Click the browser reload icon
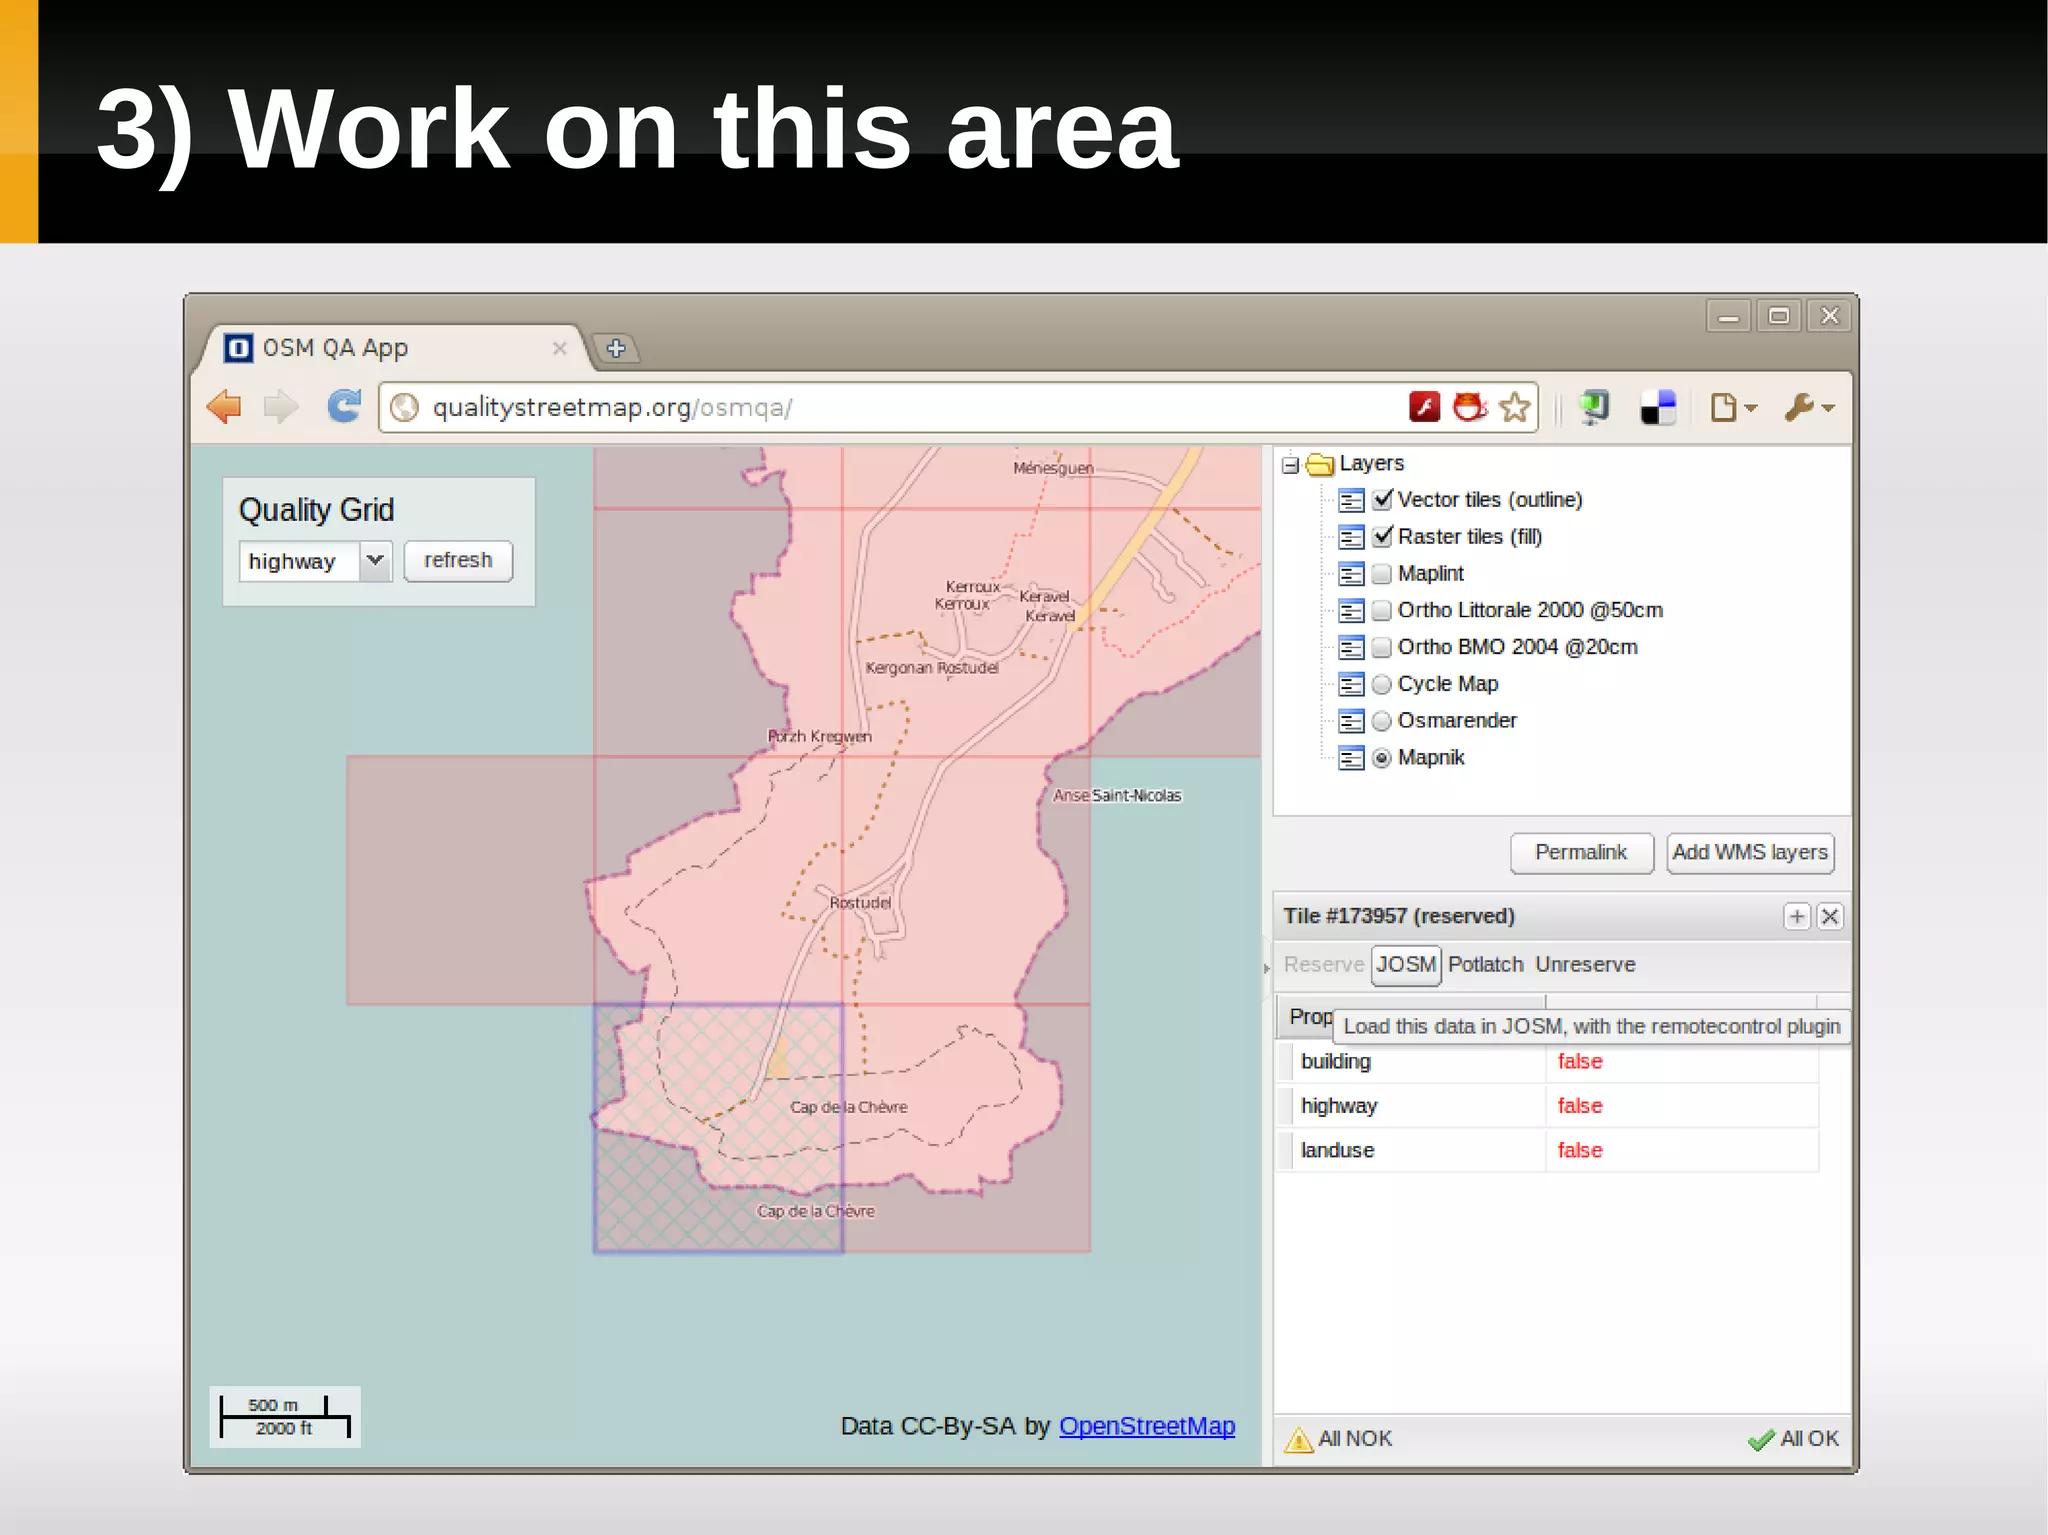Image resolution: width=2048 pixels, height=1535 pixels. tap(344, 407)
